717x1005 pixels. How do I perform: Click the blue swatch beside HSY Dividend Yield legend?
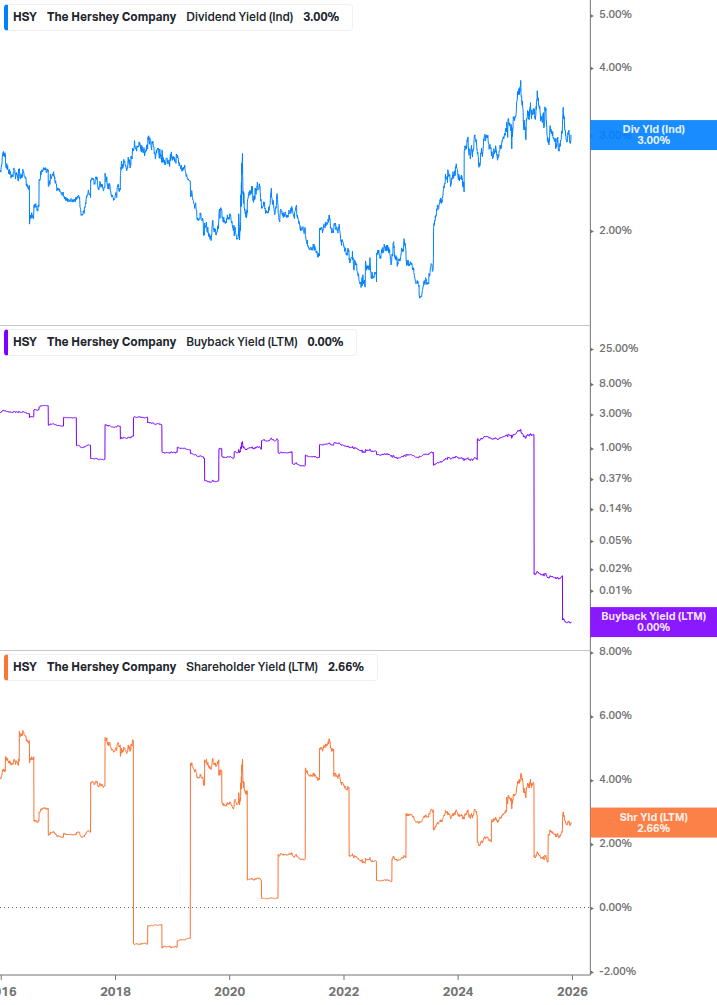point(6,17)
